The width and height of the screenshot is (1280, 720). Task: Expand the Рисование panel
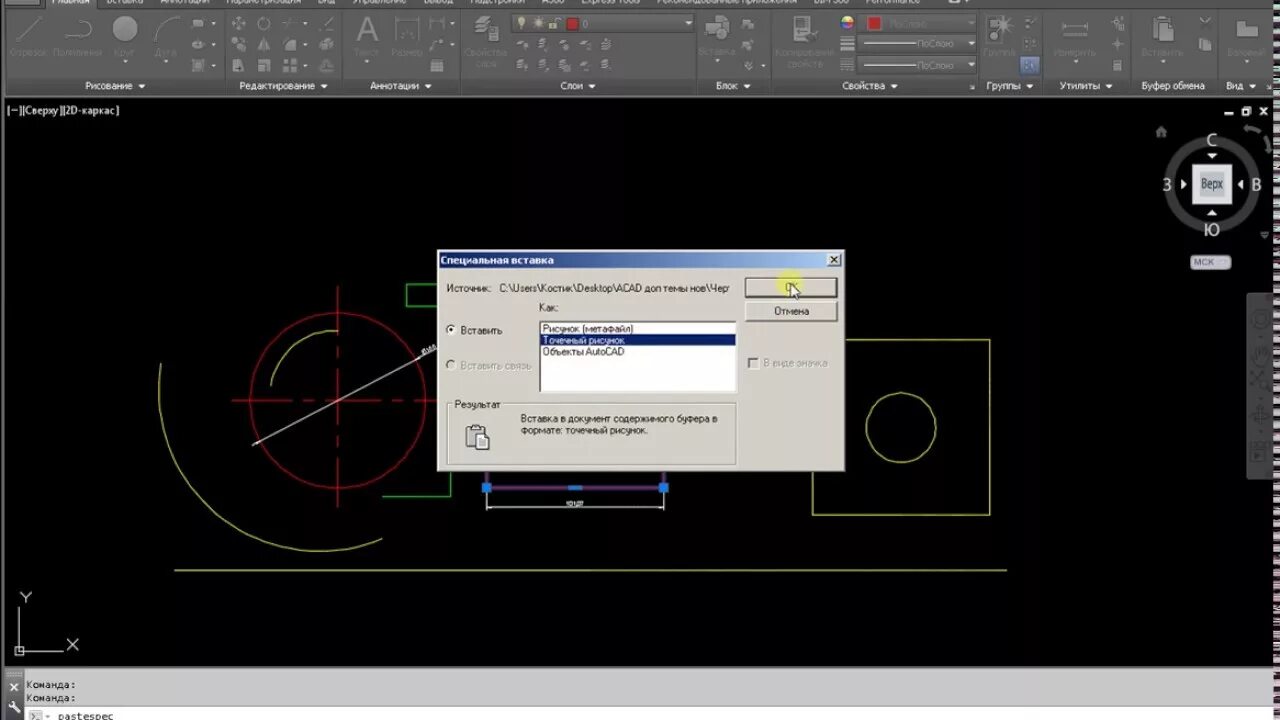point(115,86)
